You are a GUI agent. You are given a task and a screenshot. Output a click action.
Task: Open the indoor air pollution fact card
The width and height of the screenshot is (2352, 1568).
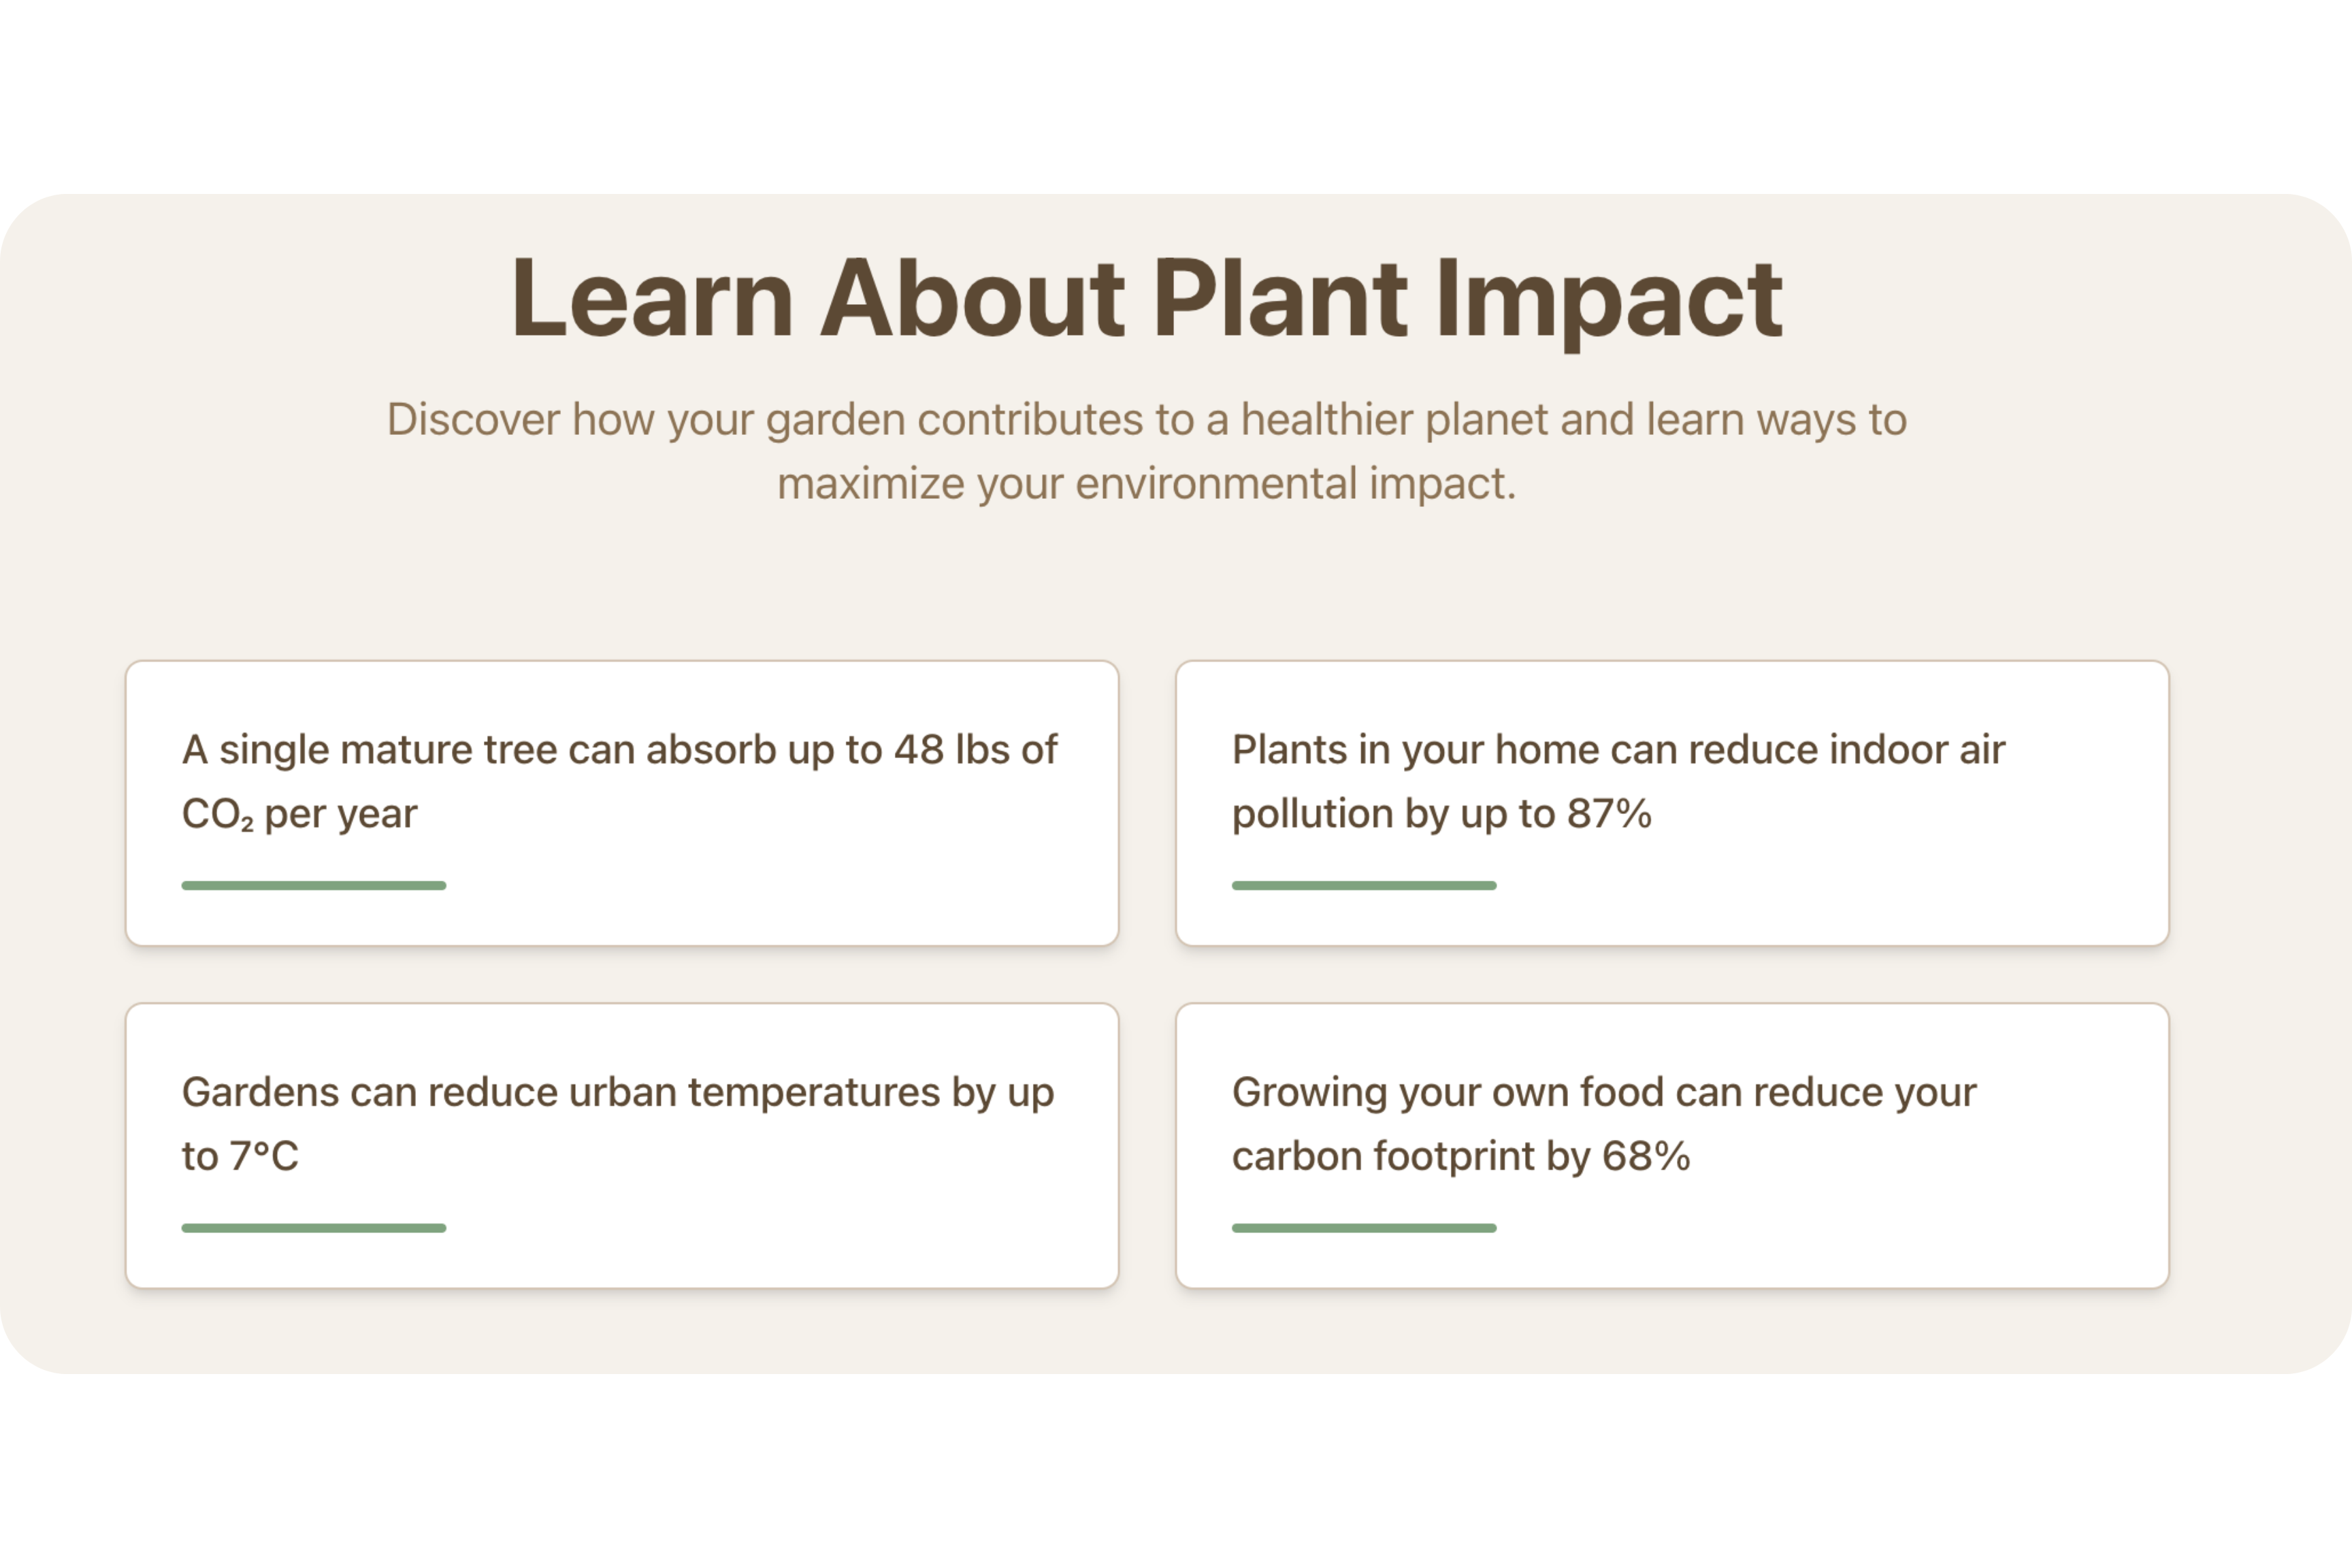click(x=1672, y=803)
